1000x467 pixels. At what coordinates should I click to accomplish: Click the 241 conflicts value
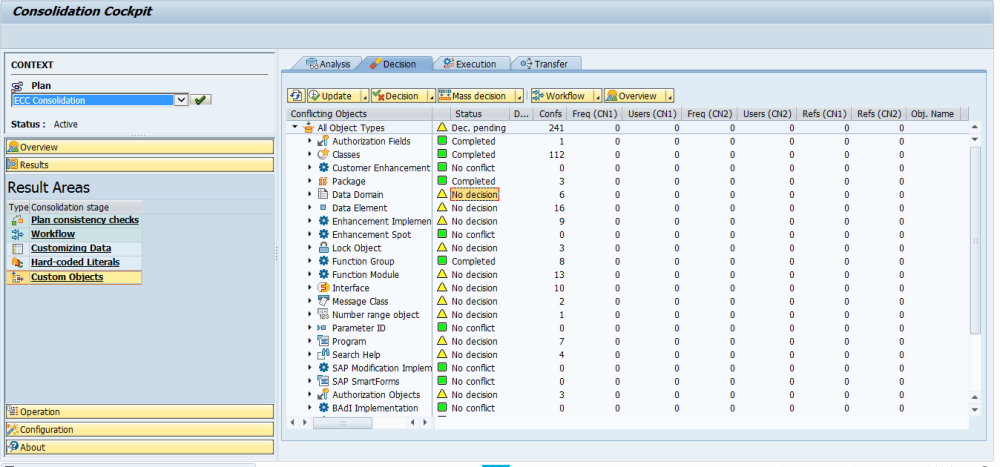pyautogui.click(x=556, y=128)
